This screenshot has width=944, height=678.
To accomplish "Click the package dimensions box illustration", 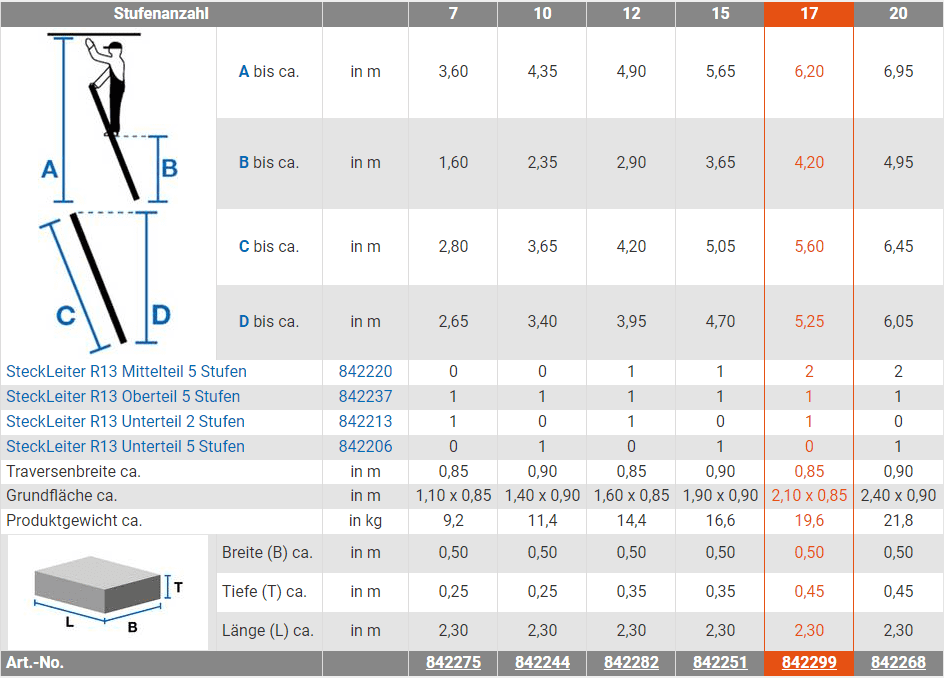I will pyautogui.click(x=108, y=593).
